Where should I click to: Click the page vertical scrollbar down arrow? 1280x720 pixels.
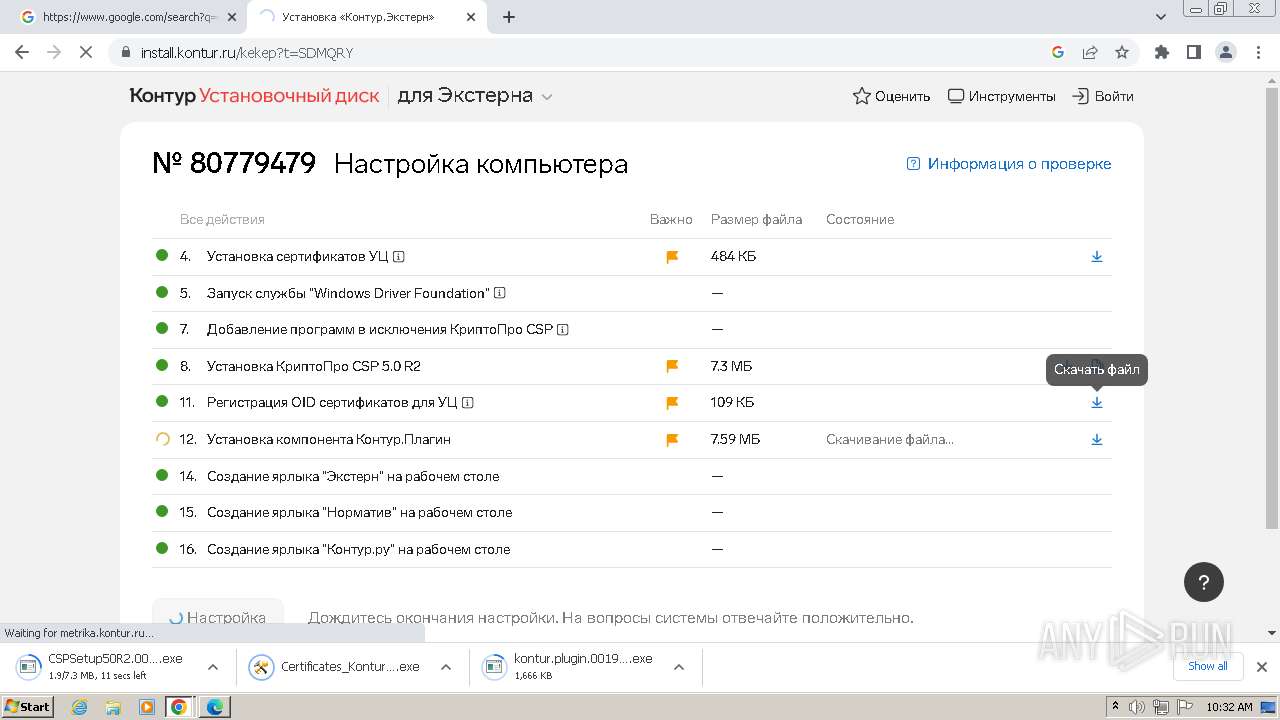(1272, 633)
